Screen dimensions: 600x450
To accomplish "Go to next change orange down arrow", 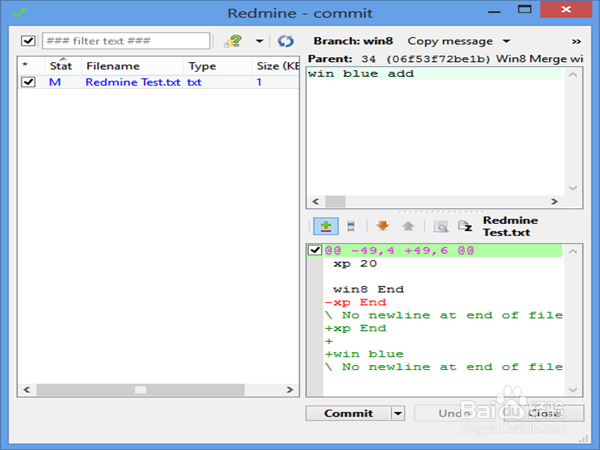I will click(x=383, y=226).
